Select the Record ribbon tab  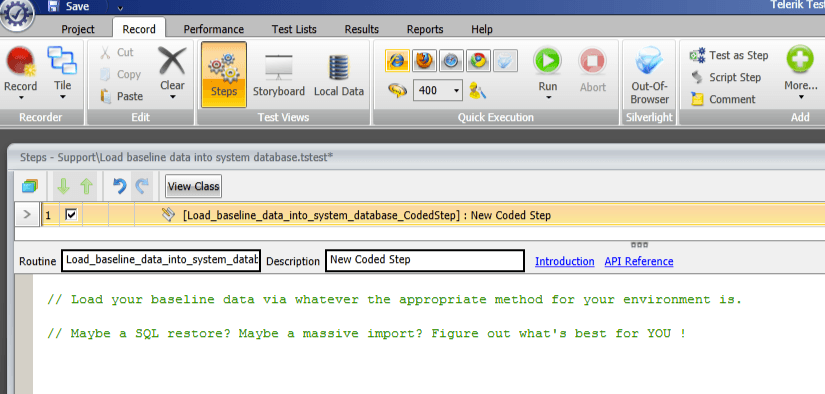click(139, 29)
